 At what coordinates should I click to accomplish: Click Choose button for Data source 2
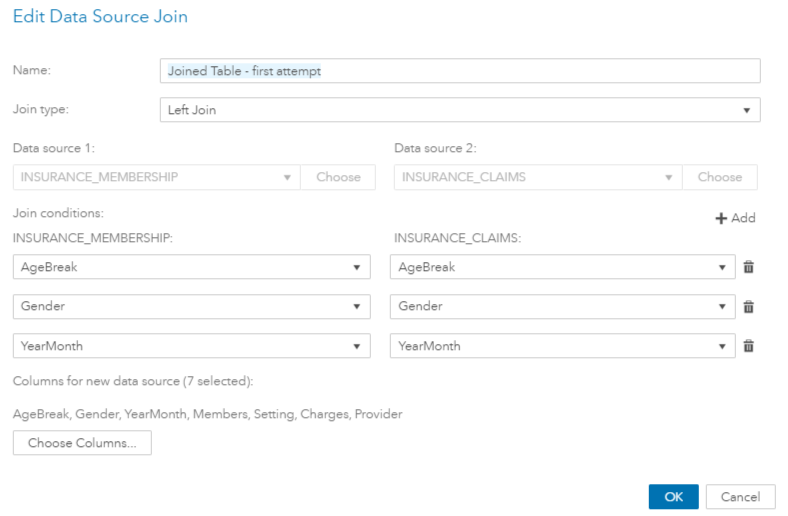[720, 177]
